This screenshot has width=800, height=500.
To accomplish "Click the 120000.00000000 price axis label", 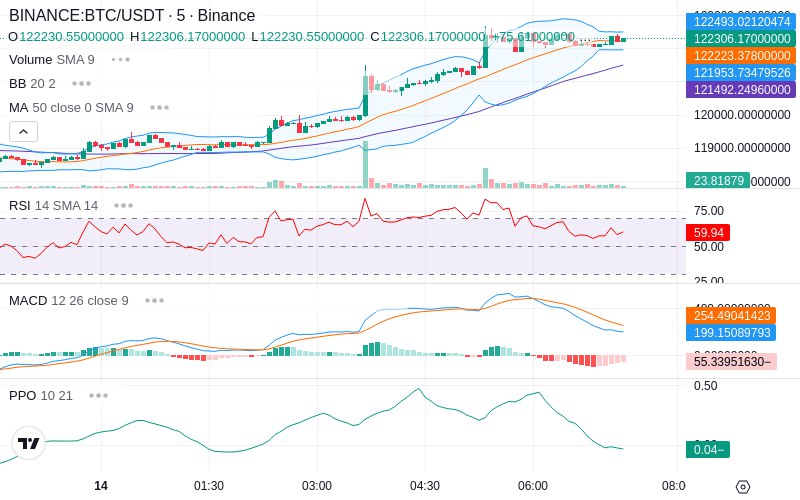I will coord(742,115).
